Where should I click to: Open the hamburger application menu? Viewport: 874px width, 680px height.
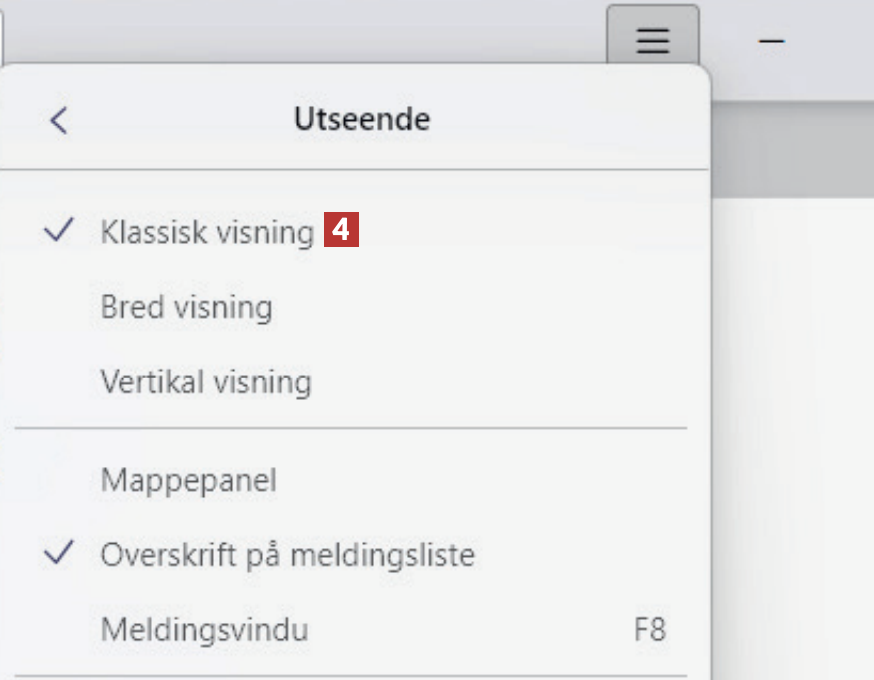pyautogui.click(x=652, y=40)
